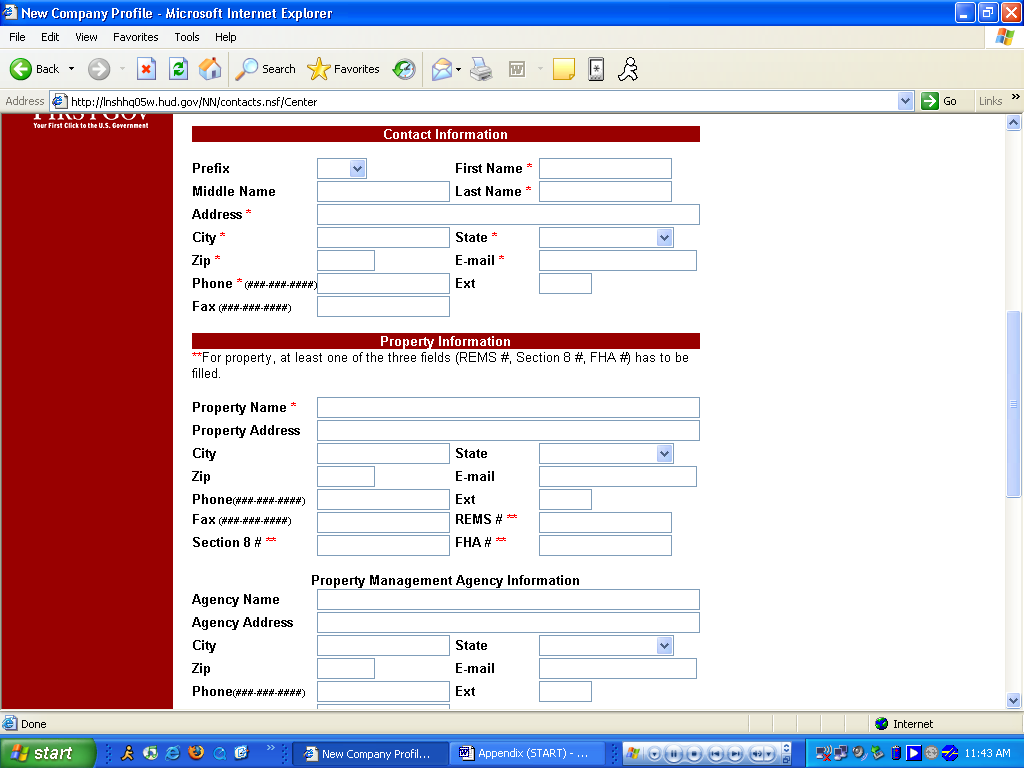Click the AIM running man Quick Launch icon
The width and height of the screenshot is (1024, 768).
pyautogui.click(x=127, y=753)
